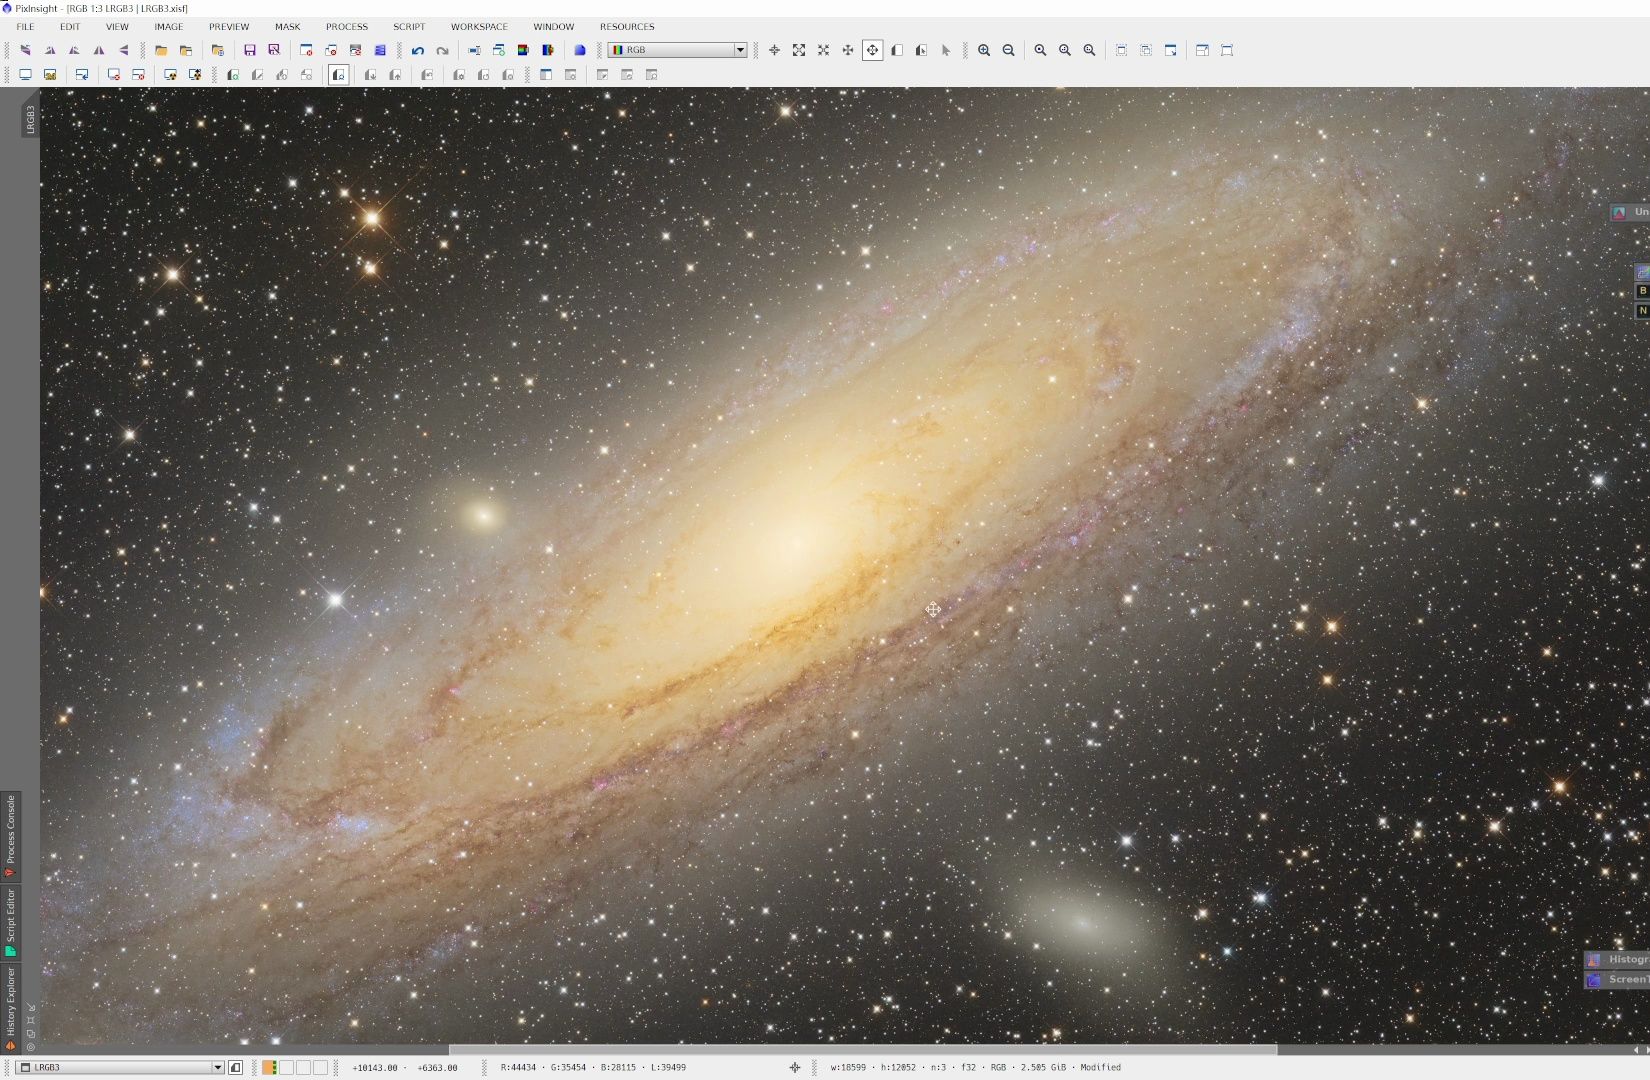Toggle the mask visibility icon beside LRGB3 selector

[x=236, y=1067]
